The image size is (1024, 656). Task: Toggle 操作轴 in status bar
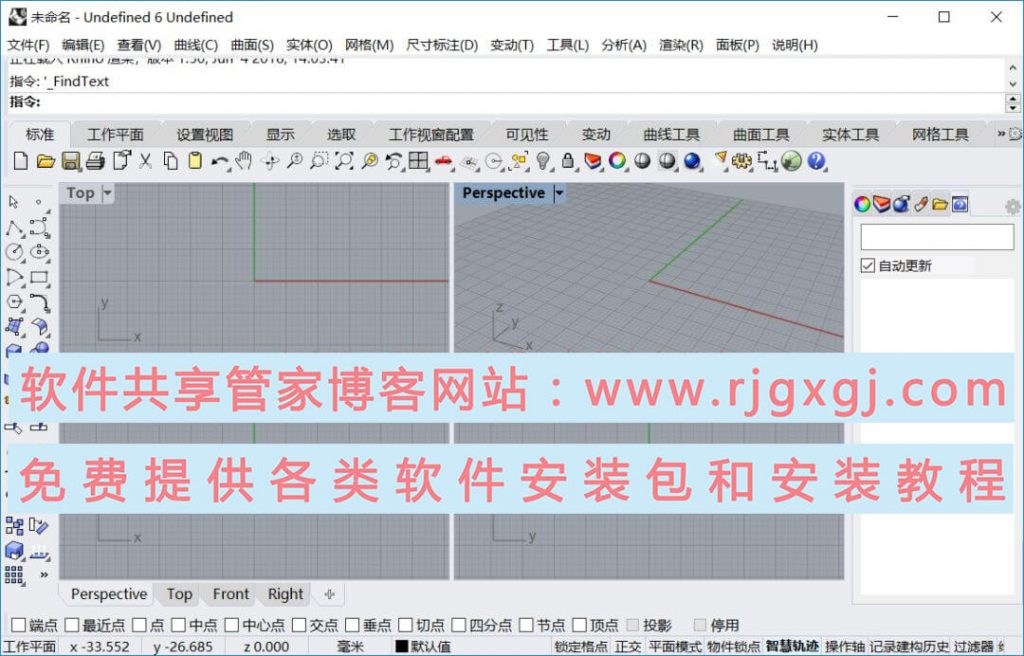point(844,647)
